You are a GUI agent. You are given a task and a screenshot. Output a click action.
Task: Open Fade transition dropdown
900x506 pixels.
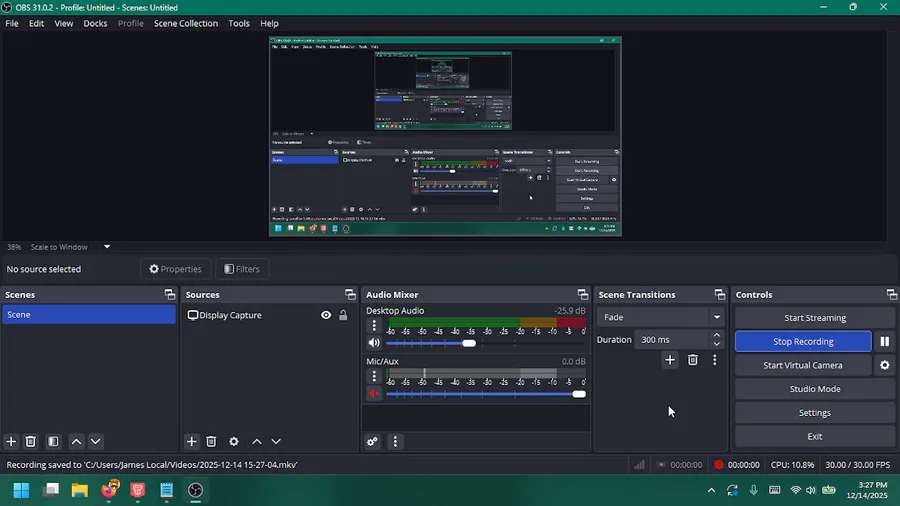(660, 317)
